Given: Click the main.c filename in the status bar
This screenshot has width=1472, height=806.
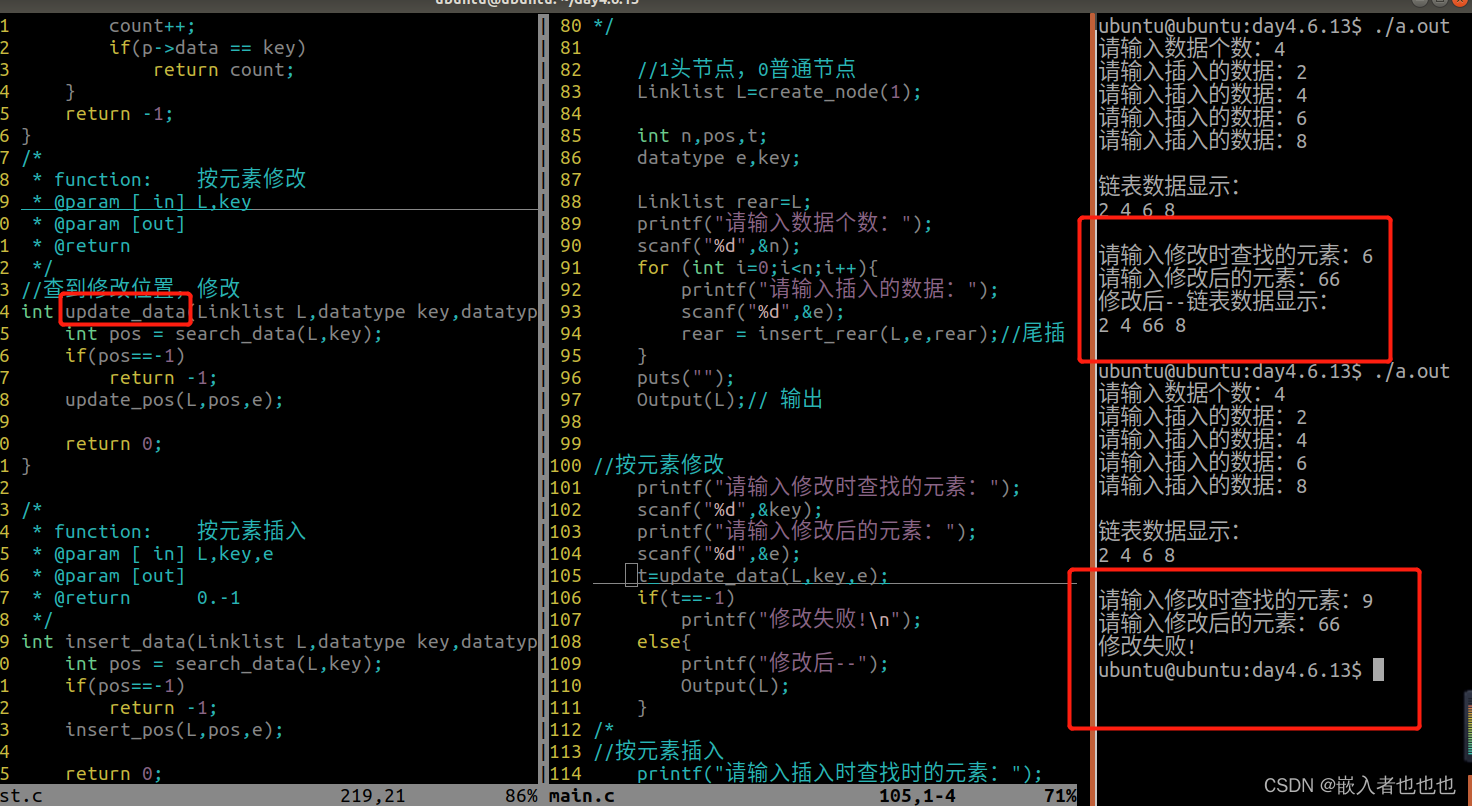Looking at the screenshot, I should (x=581, y=795).
